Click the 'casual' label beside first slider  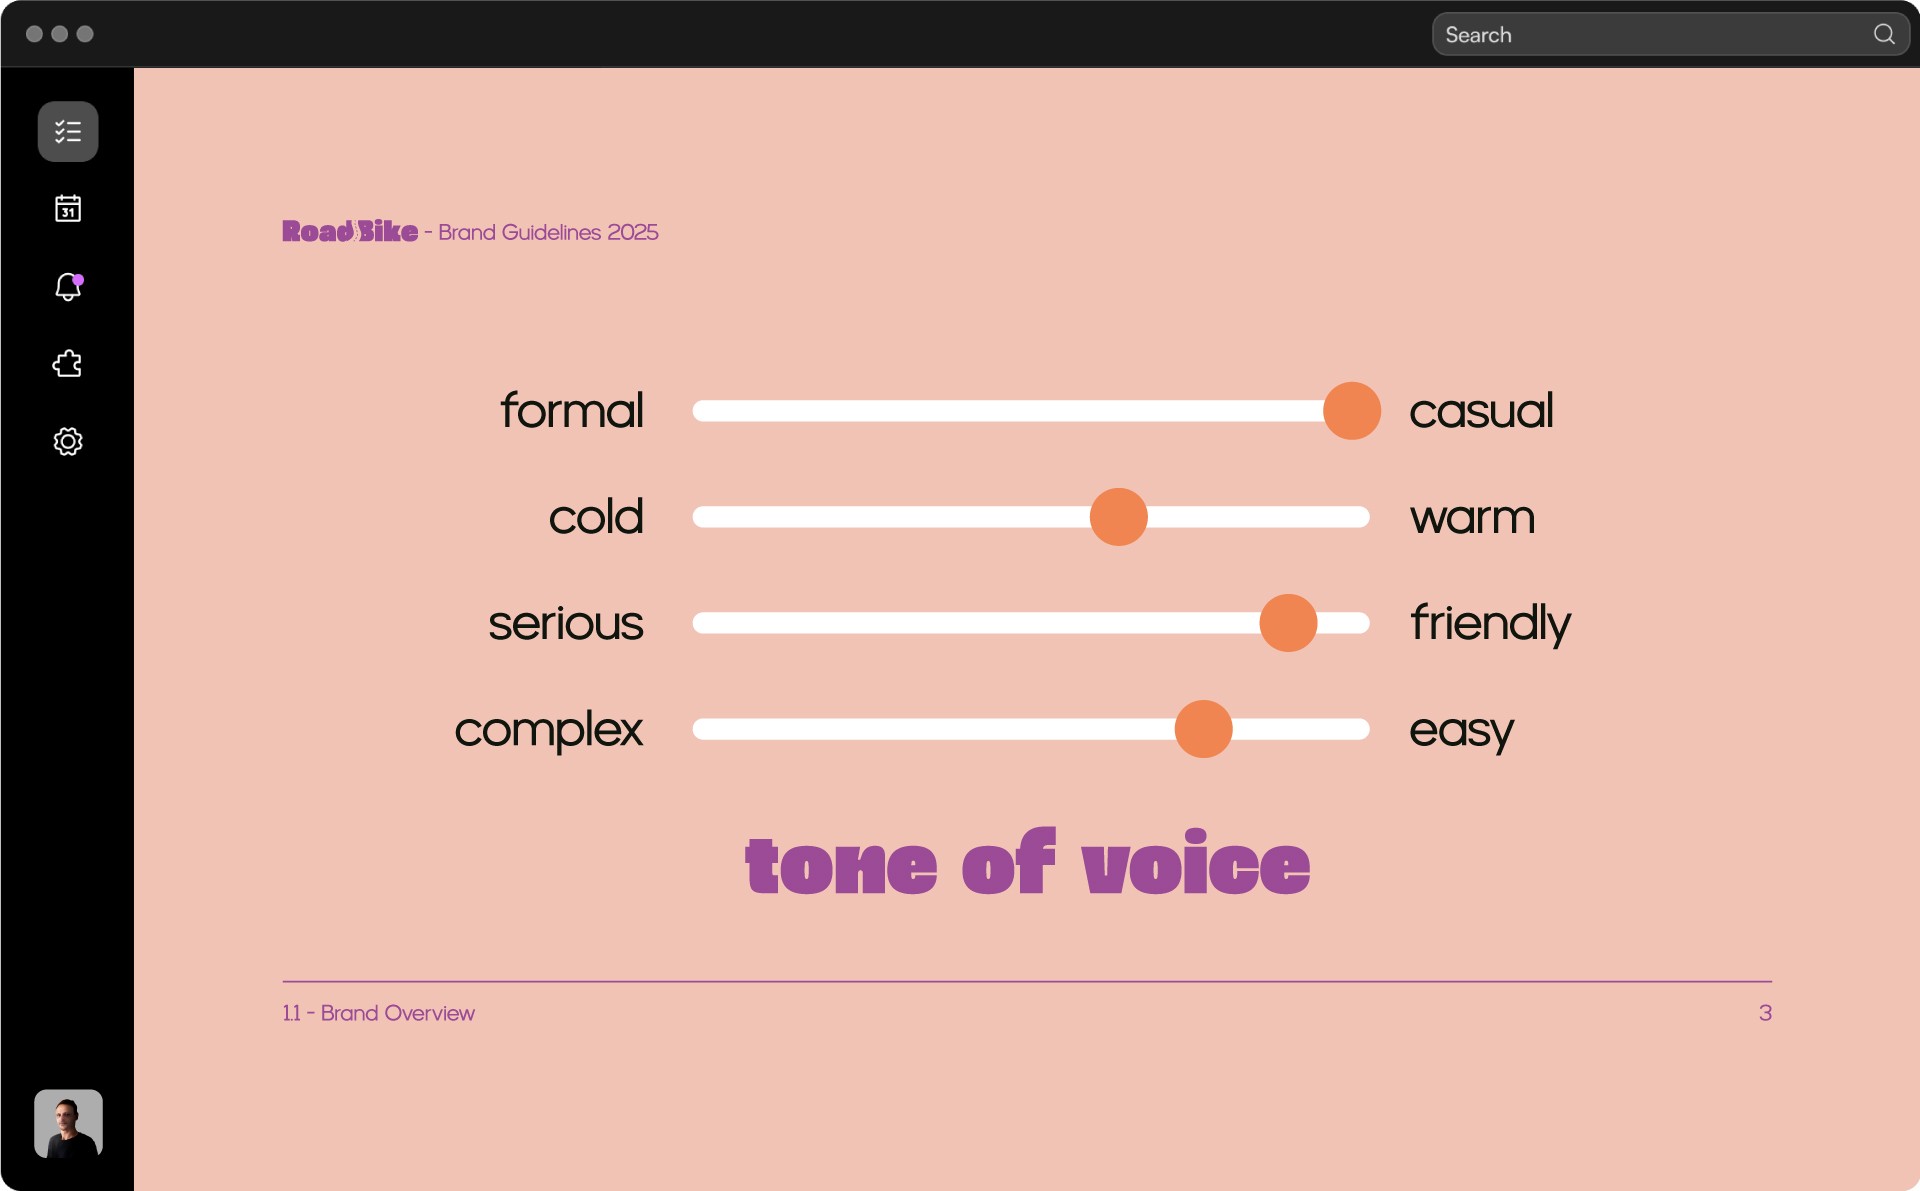[1480, 411]
